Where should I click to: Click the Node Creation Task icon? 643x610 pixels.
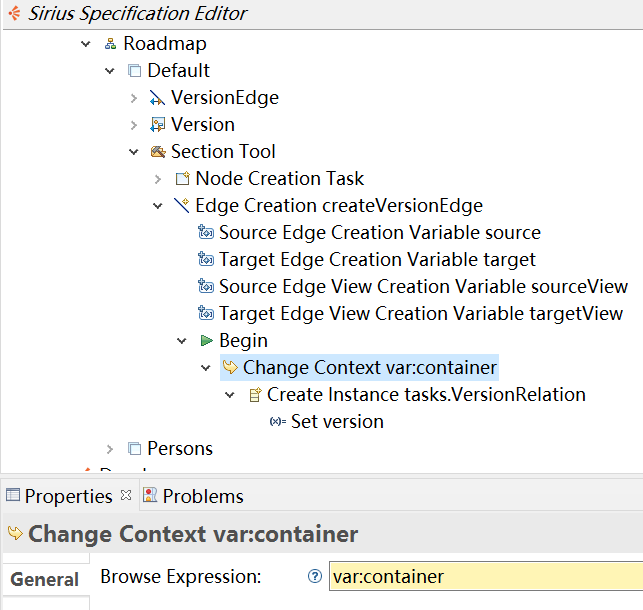tap(182, 179)
